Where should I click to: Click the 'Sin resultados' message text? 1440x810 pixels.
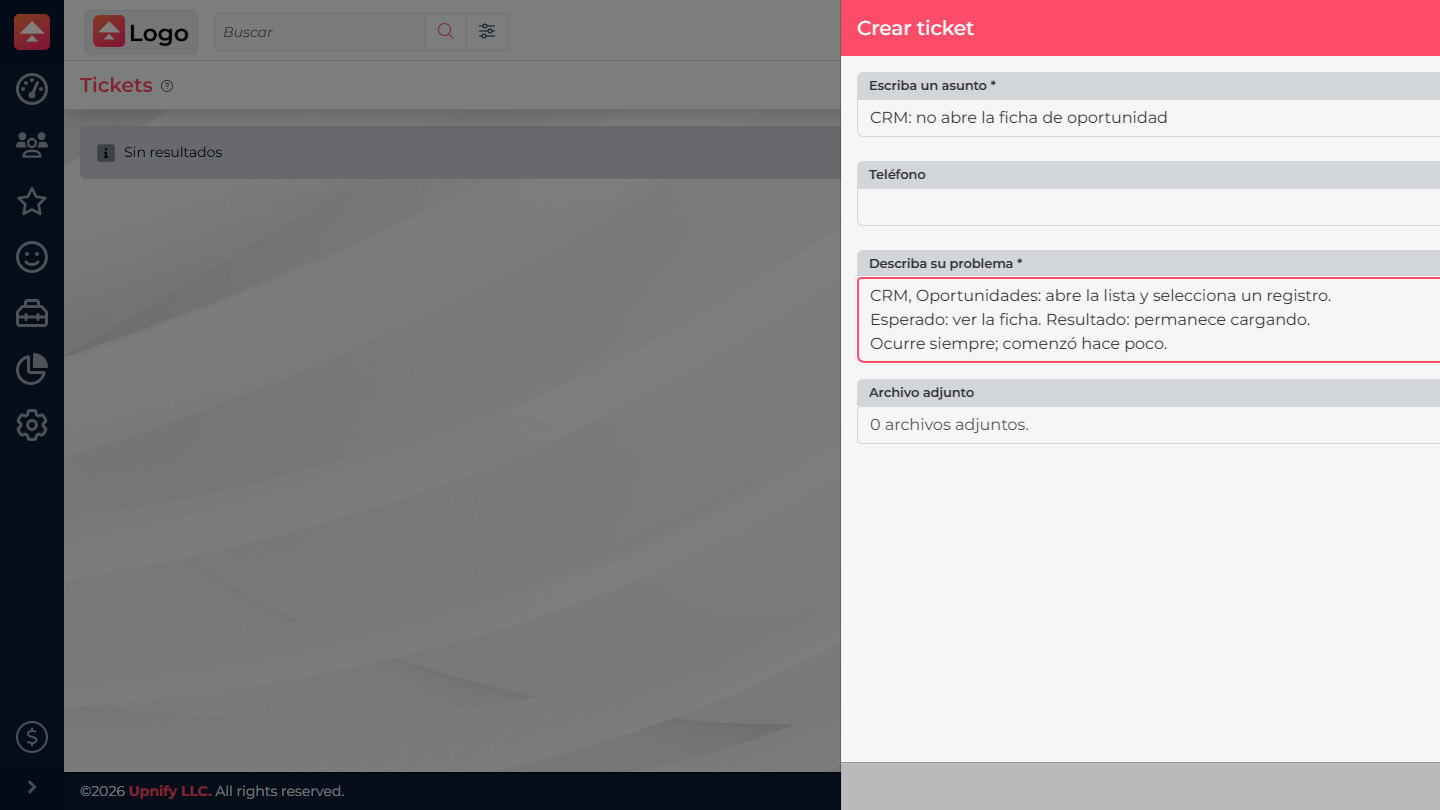173,153
